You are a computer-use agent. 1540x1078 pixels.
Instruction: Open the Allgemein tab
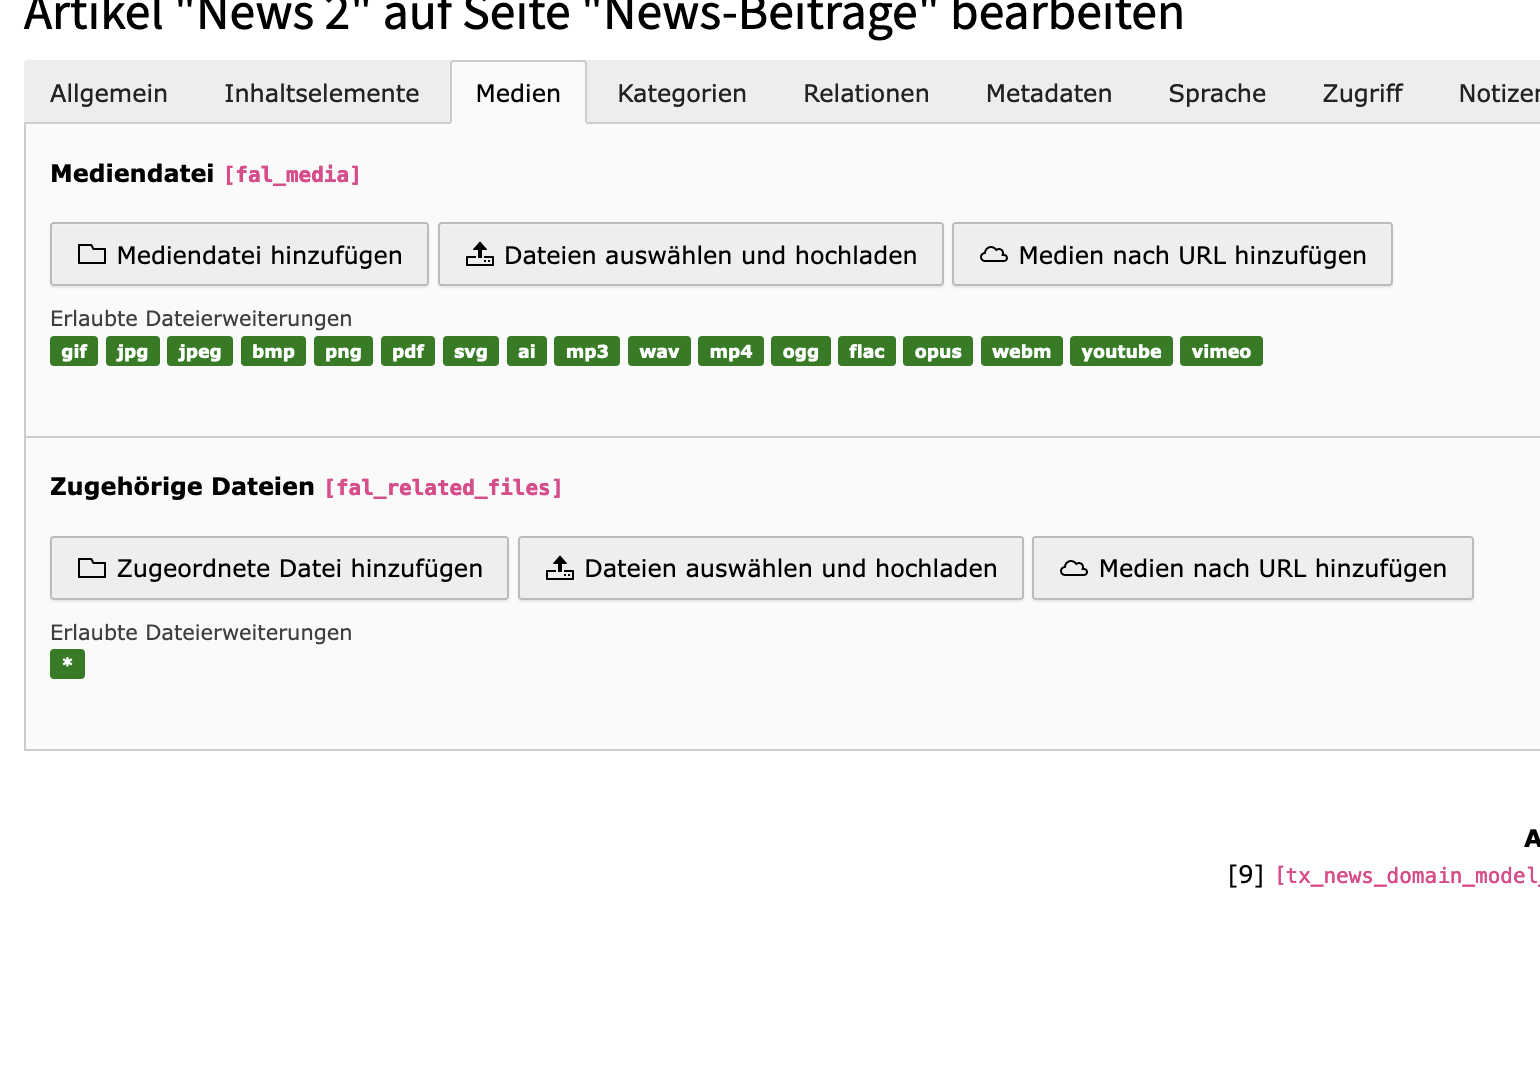click(109, 93)
